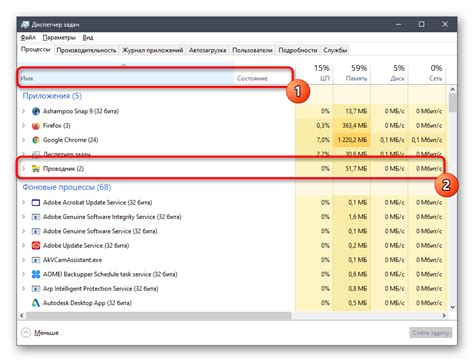Click the Проводник folder icon

(x=36, y=169)
